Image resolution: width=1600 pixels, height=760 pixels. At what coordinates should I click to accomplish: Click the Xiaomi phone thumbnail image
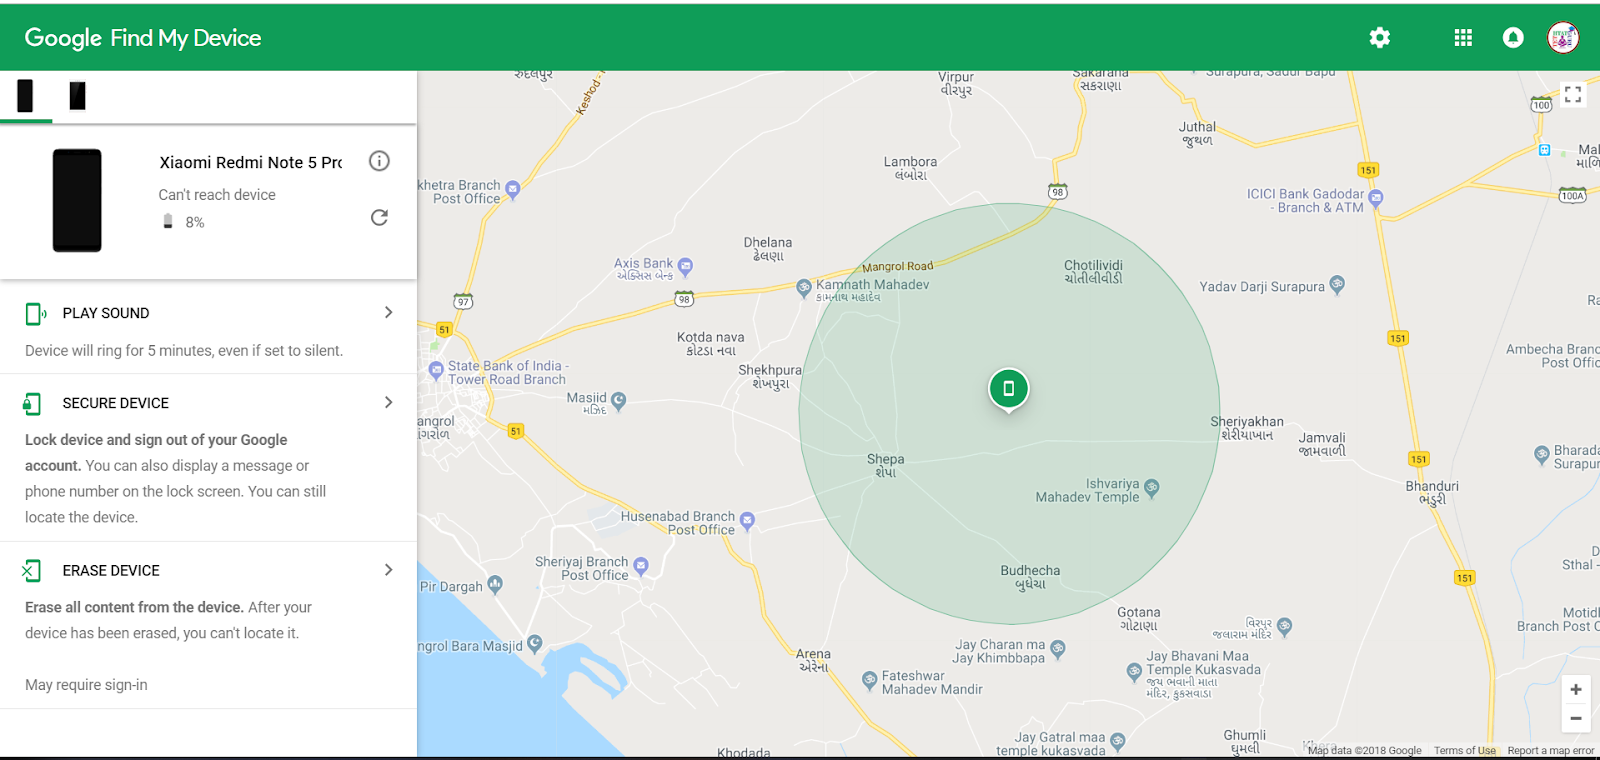[77, 200]
